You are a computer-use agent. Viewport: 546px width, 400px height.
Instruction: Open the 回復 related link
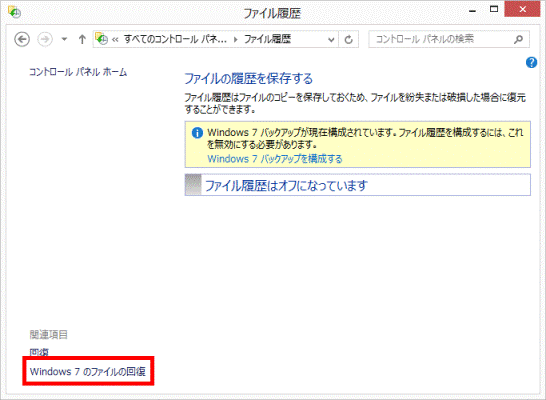(39, 352)
